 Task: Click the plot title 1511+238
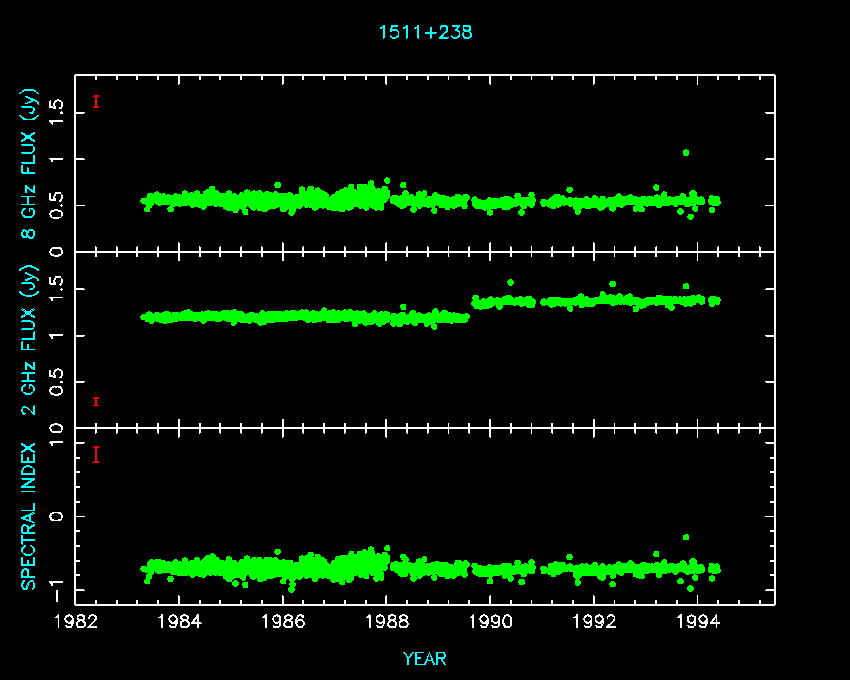[x=425, y=32]
